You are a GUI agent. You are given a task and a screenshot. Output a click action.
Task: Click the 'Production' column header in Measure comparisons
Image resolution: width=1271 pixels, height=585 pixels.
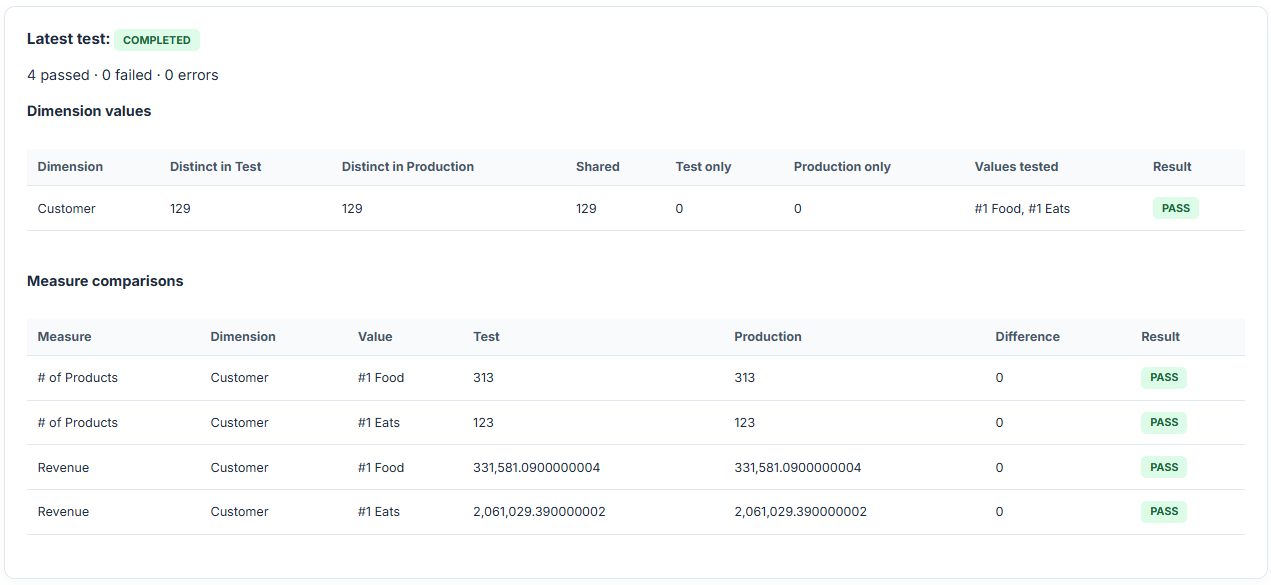[768, 337]
